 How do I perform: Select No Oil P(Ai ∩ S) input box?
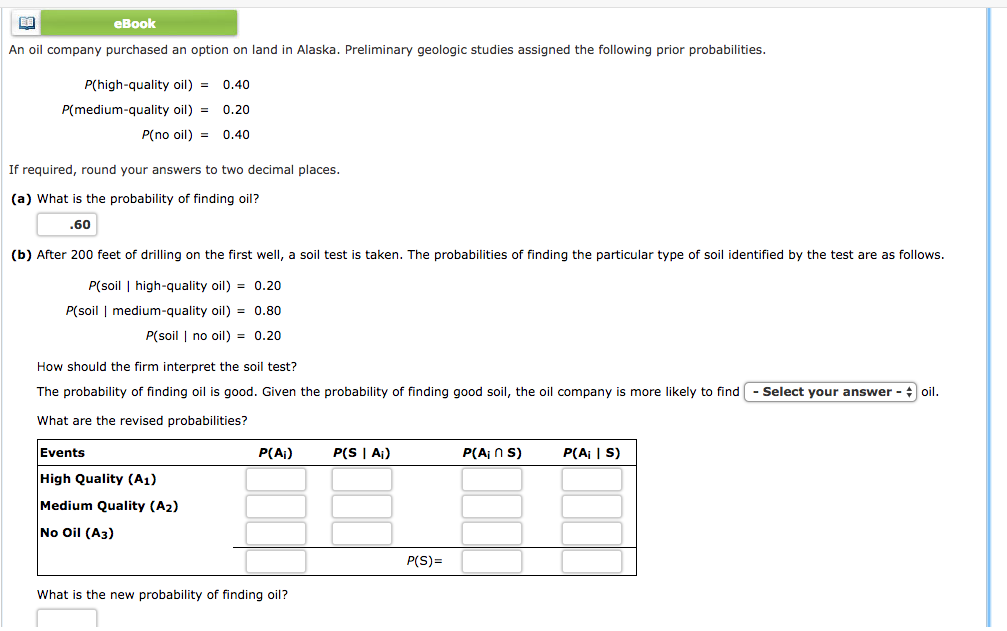tap(491, 533)
